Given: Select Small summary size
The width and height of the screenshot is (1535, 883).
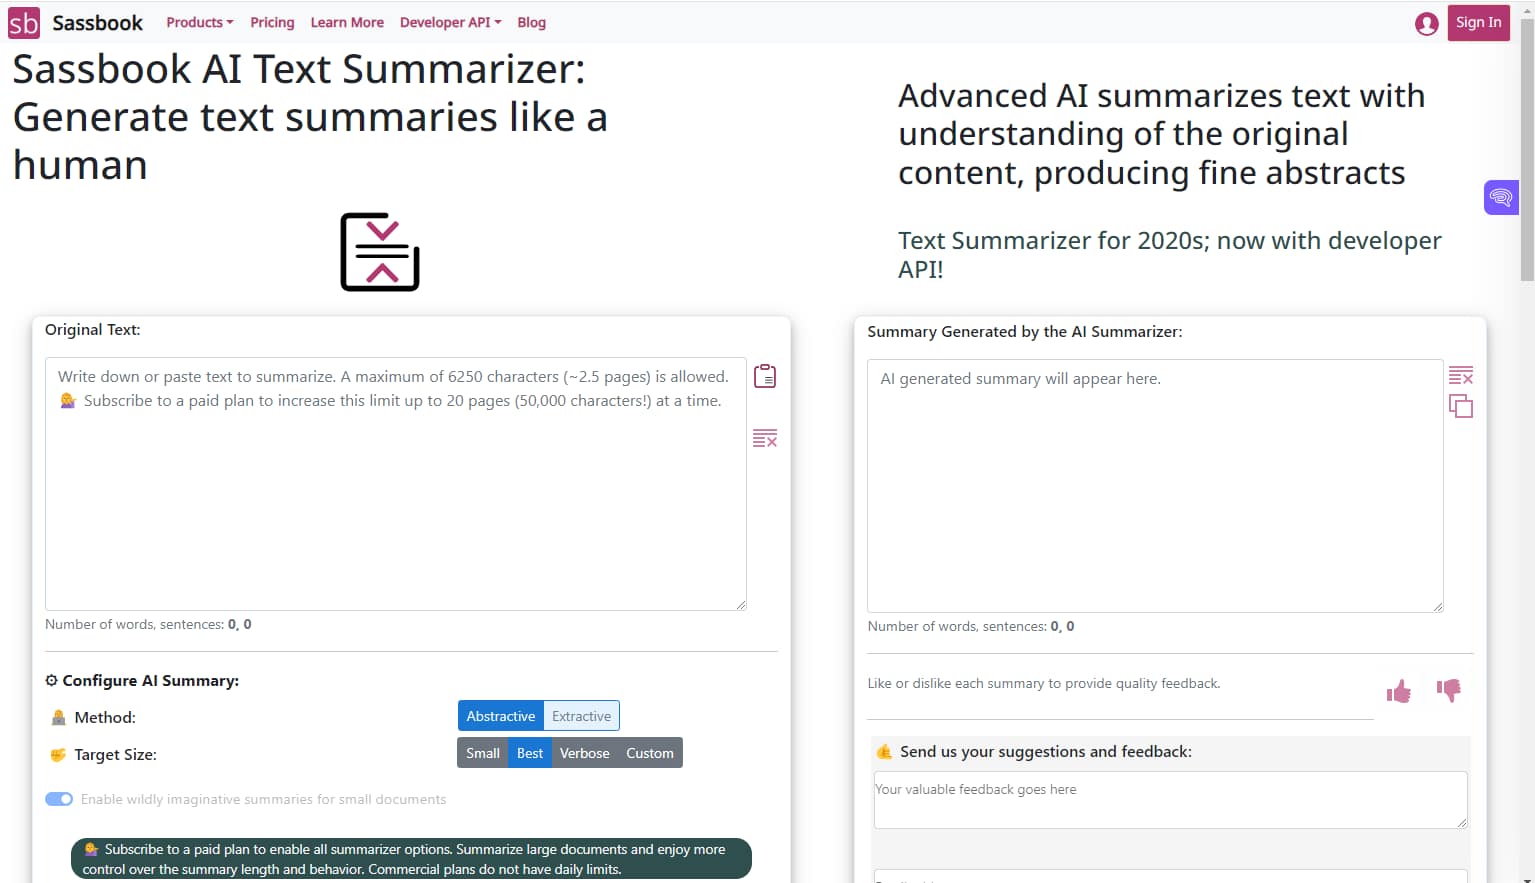Looking at the screenshot, I should click(x=482, y=752).
